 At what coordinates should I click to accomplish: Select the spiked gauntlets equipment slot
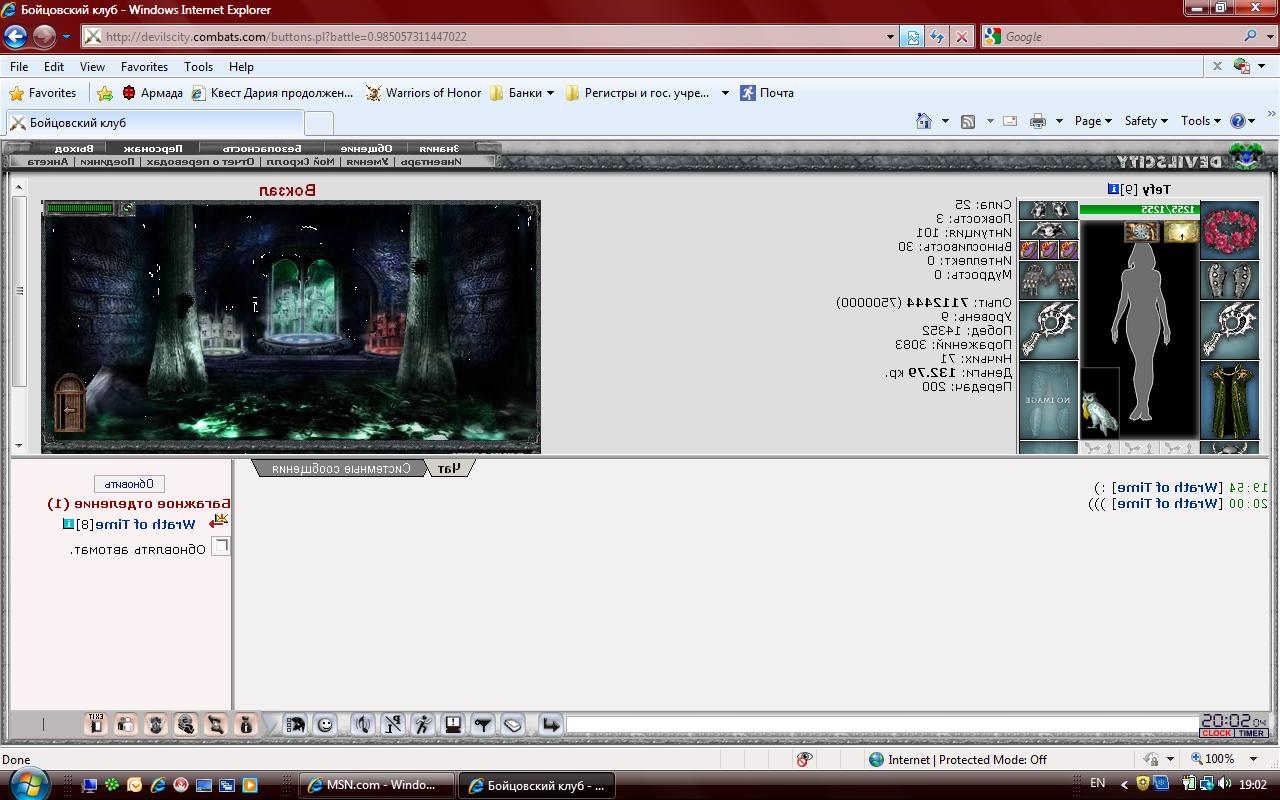click(x=1048, y=280)
